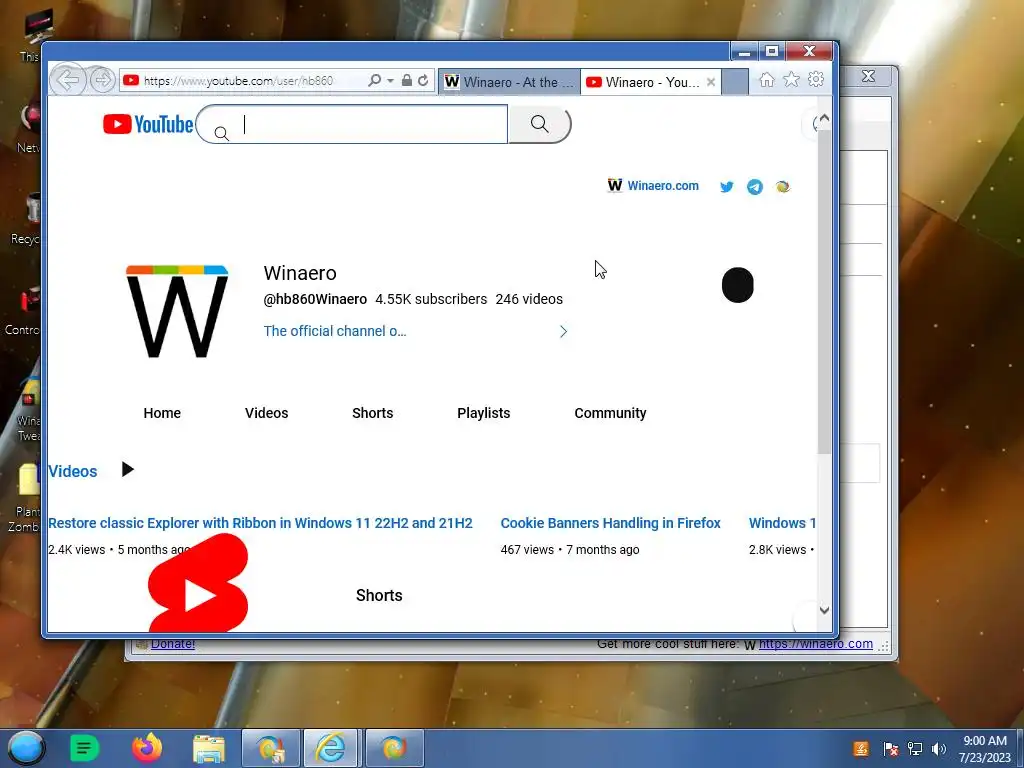Image resolution: width=1024 pixels, height=768 pixels.
Task: Click the search magnifier in address bar
Action: tap(374, 80)
